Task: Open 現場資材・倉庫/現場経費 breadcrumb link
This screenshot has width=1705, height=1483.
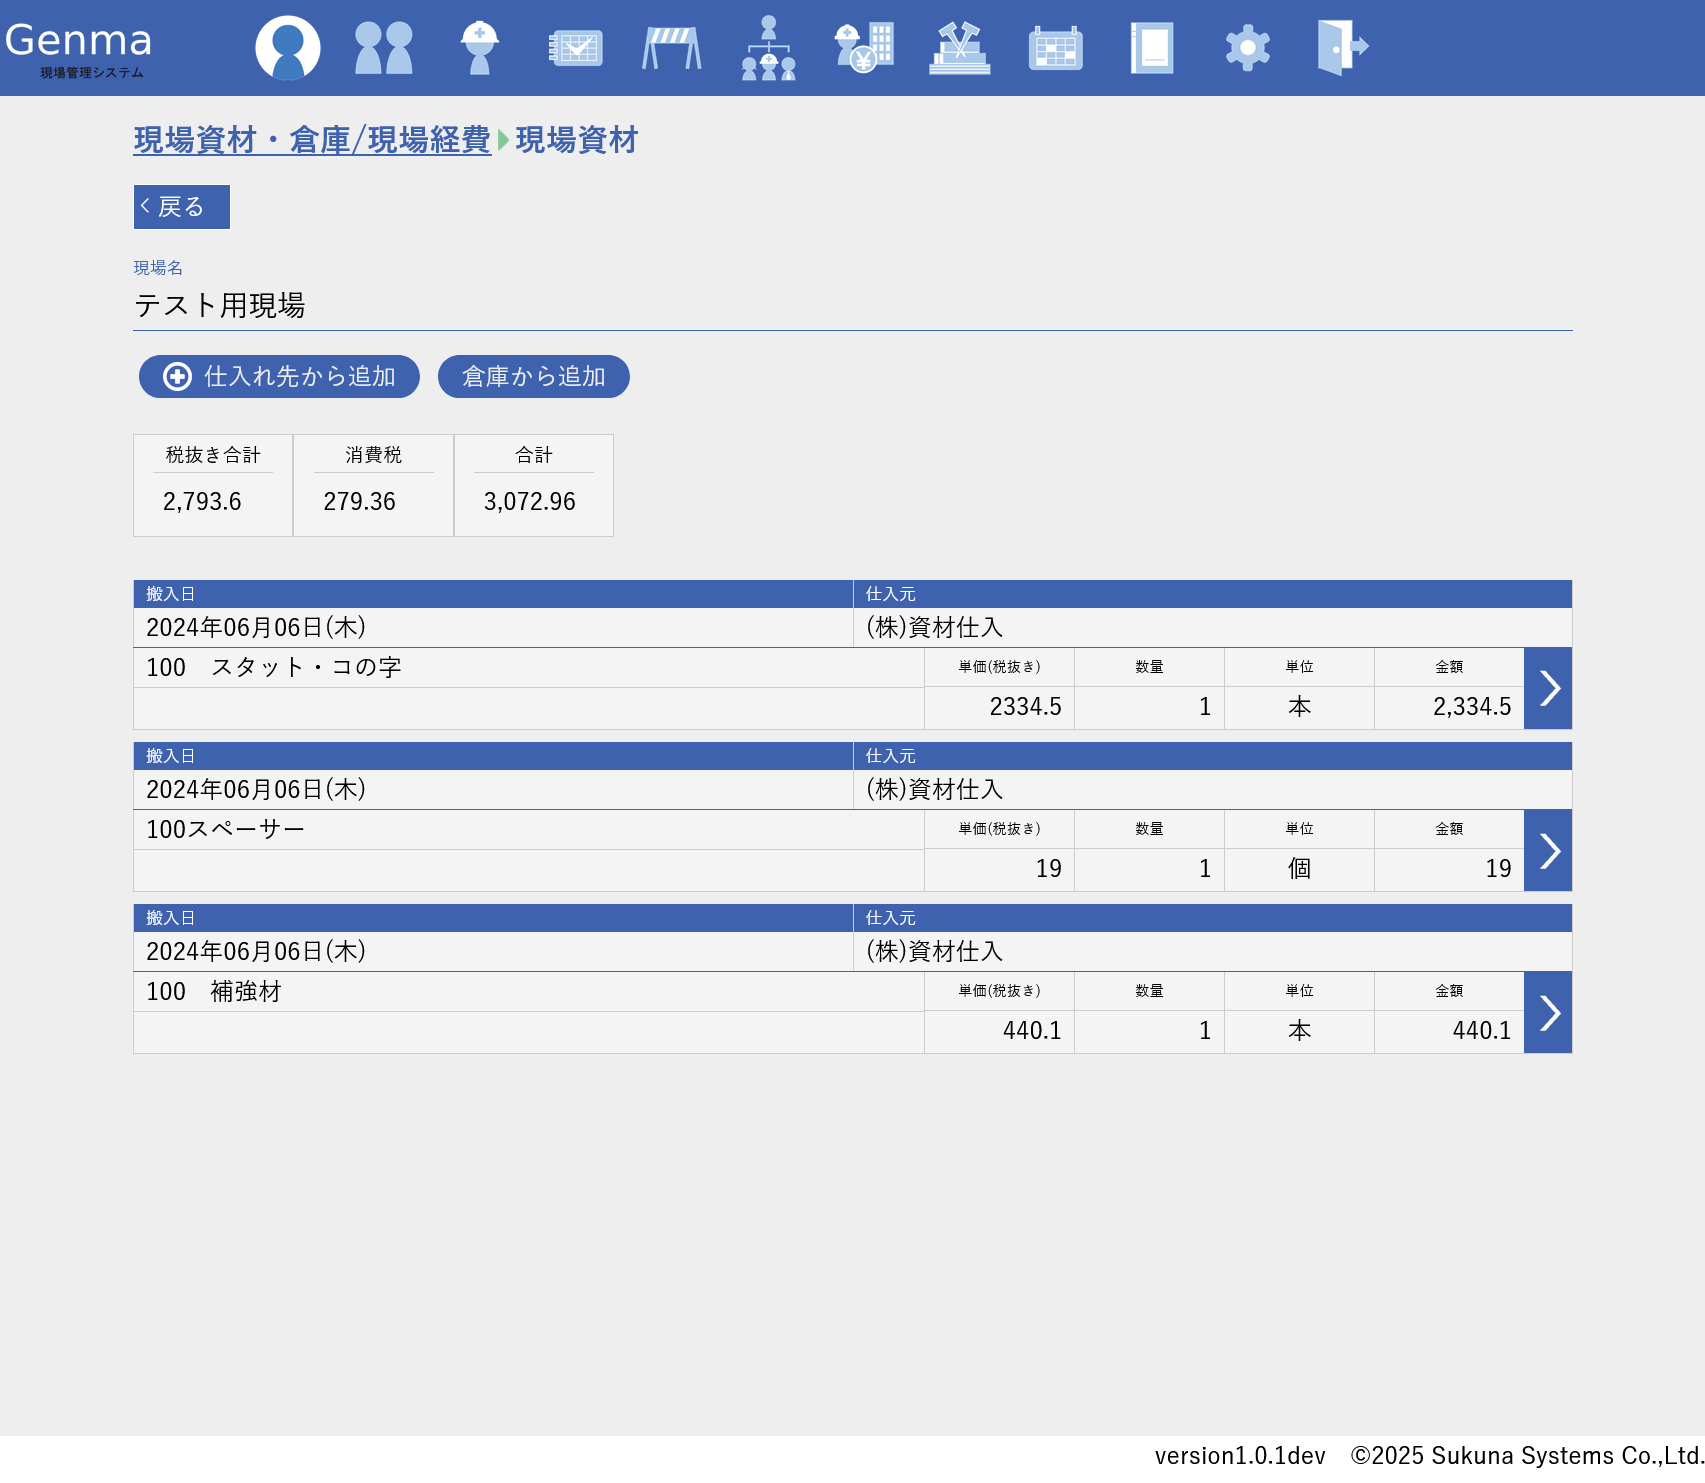Action: (312, 140)
